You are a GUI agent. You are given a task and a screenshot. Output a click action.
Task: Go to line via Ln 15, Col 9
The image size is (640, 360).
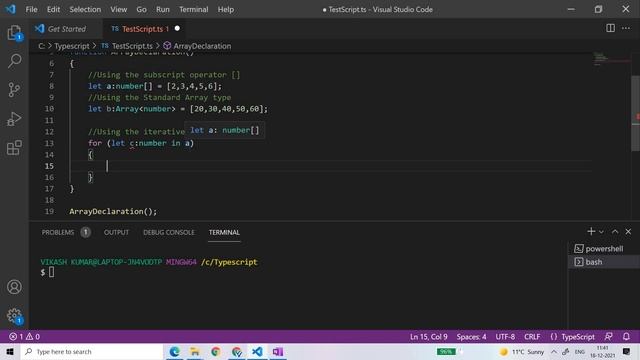429,337
